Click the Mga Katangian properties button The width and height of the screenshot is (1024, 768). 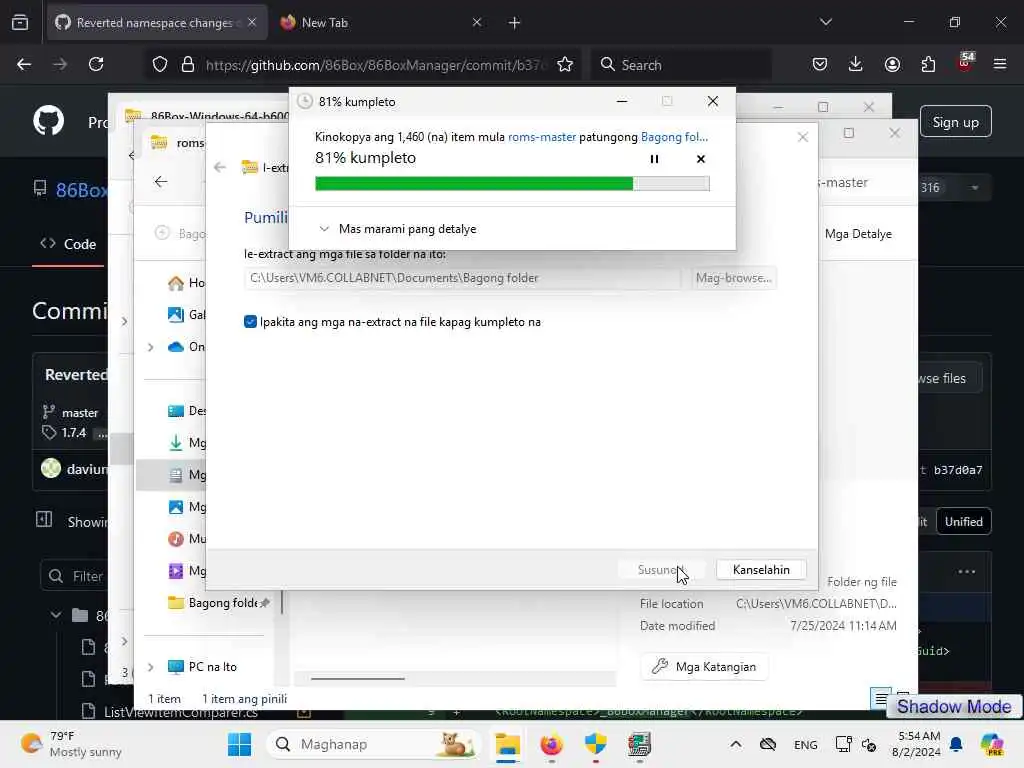point(704,667)
